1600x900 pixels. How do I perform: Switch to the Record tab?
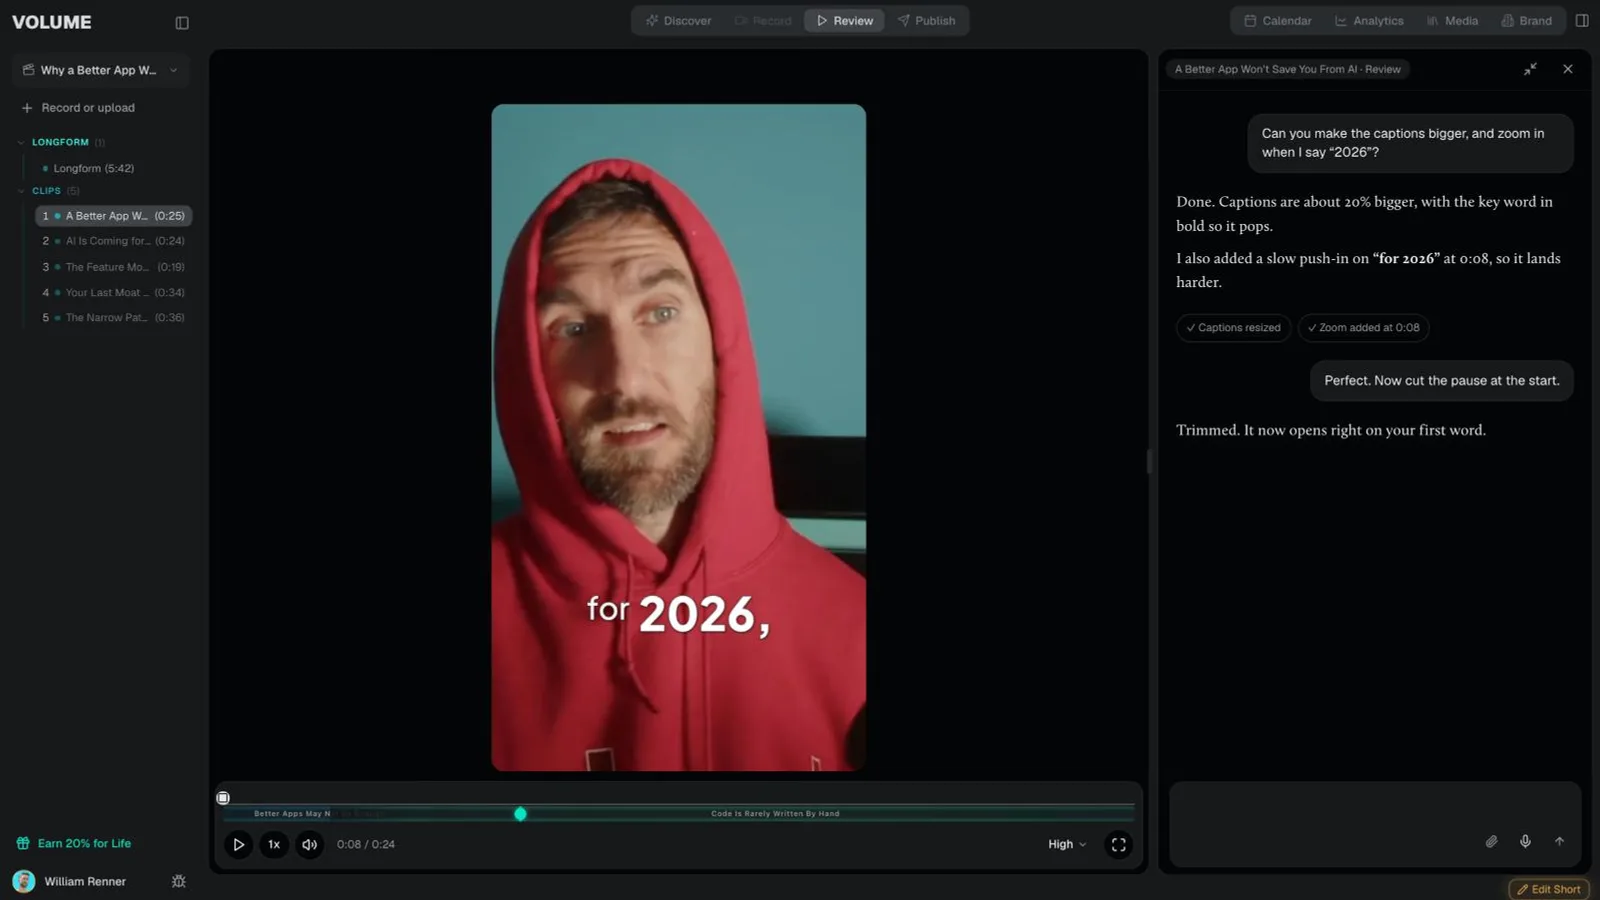[763, 20]
